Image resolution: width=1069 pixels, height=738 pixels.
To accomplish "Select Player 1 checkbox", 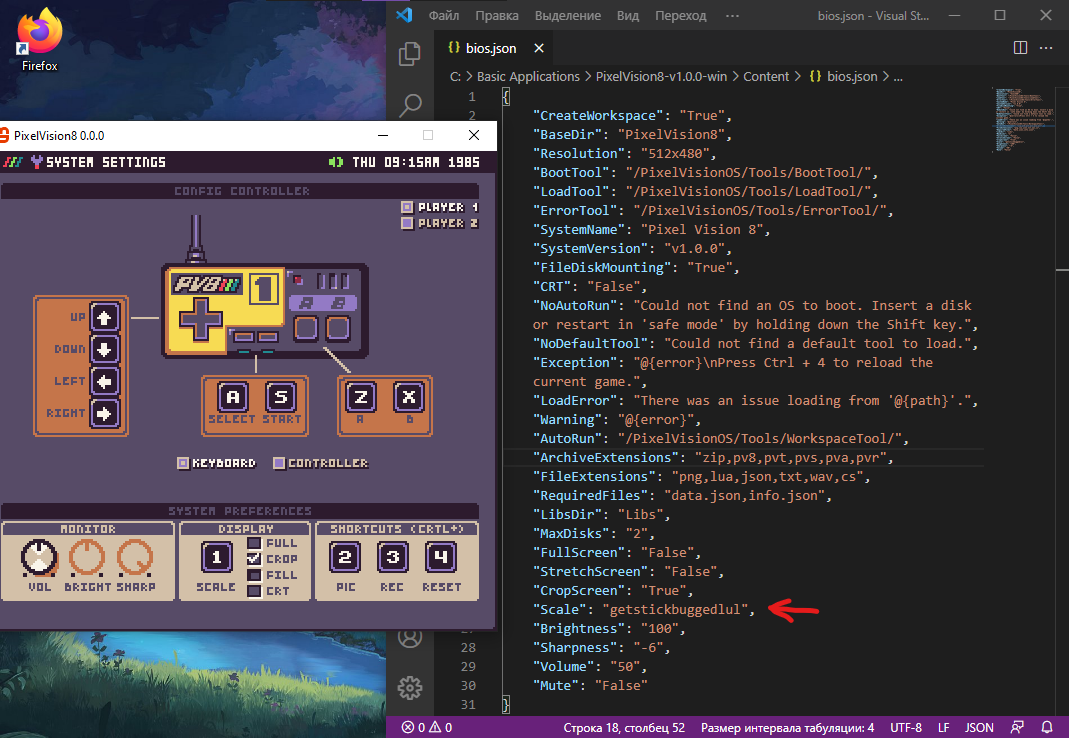I will pyautogui.click(x=407, y=207).
